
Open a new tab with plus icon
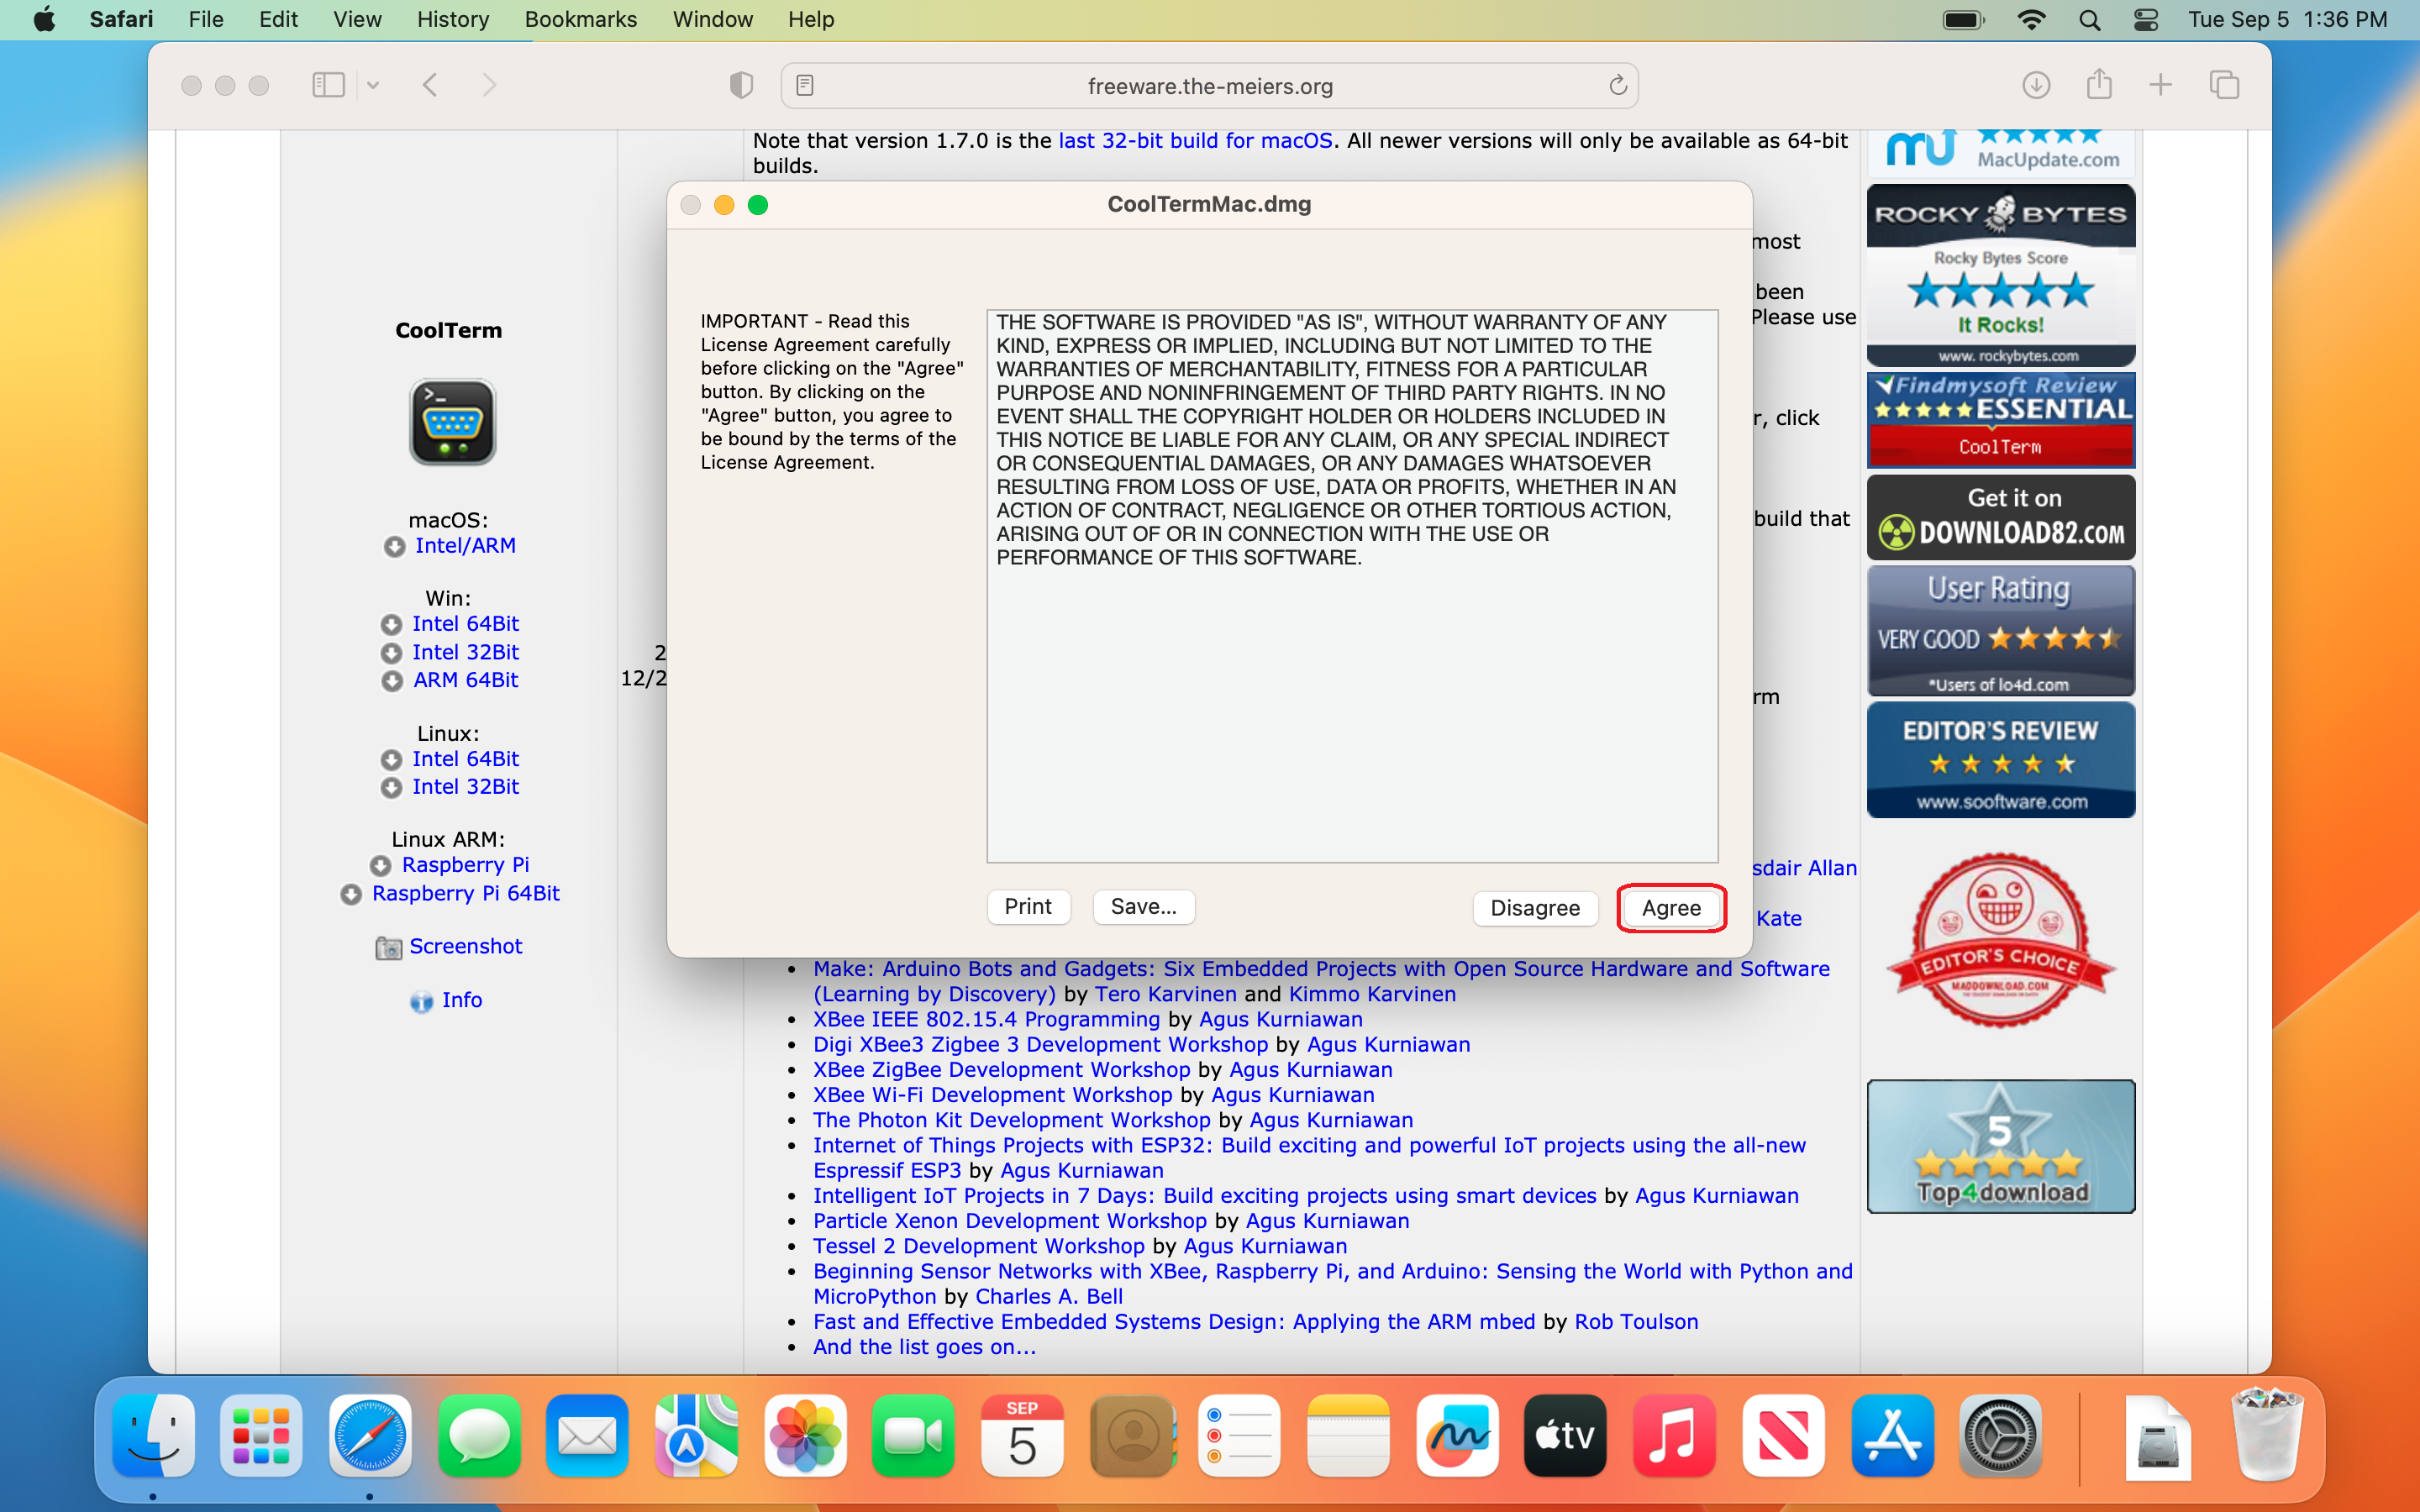click(2160, 85)
